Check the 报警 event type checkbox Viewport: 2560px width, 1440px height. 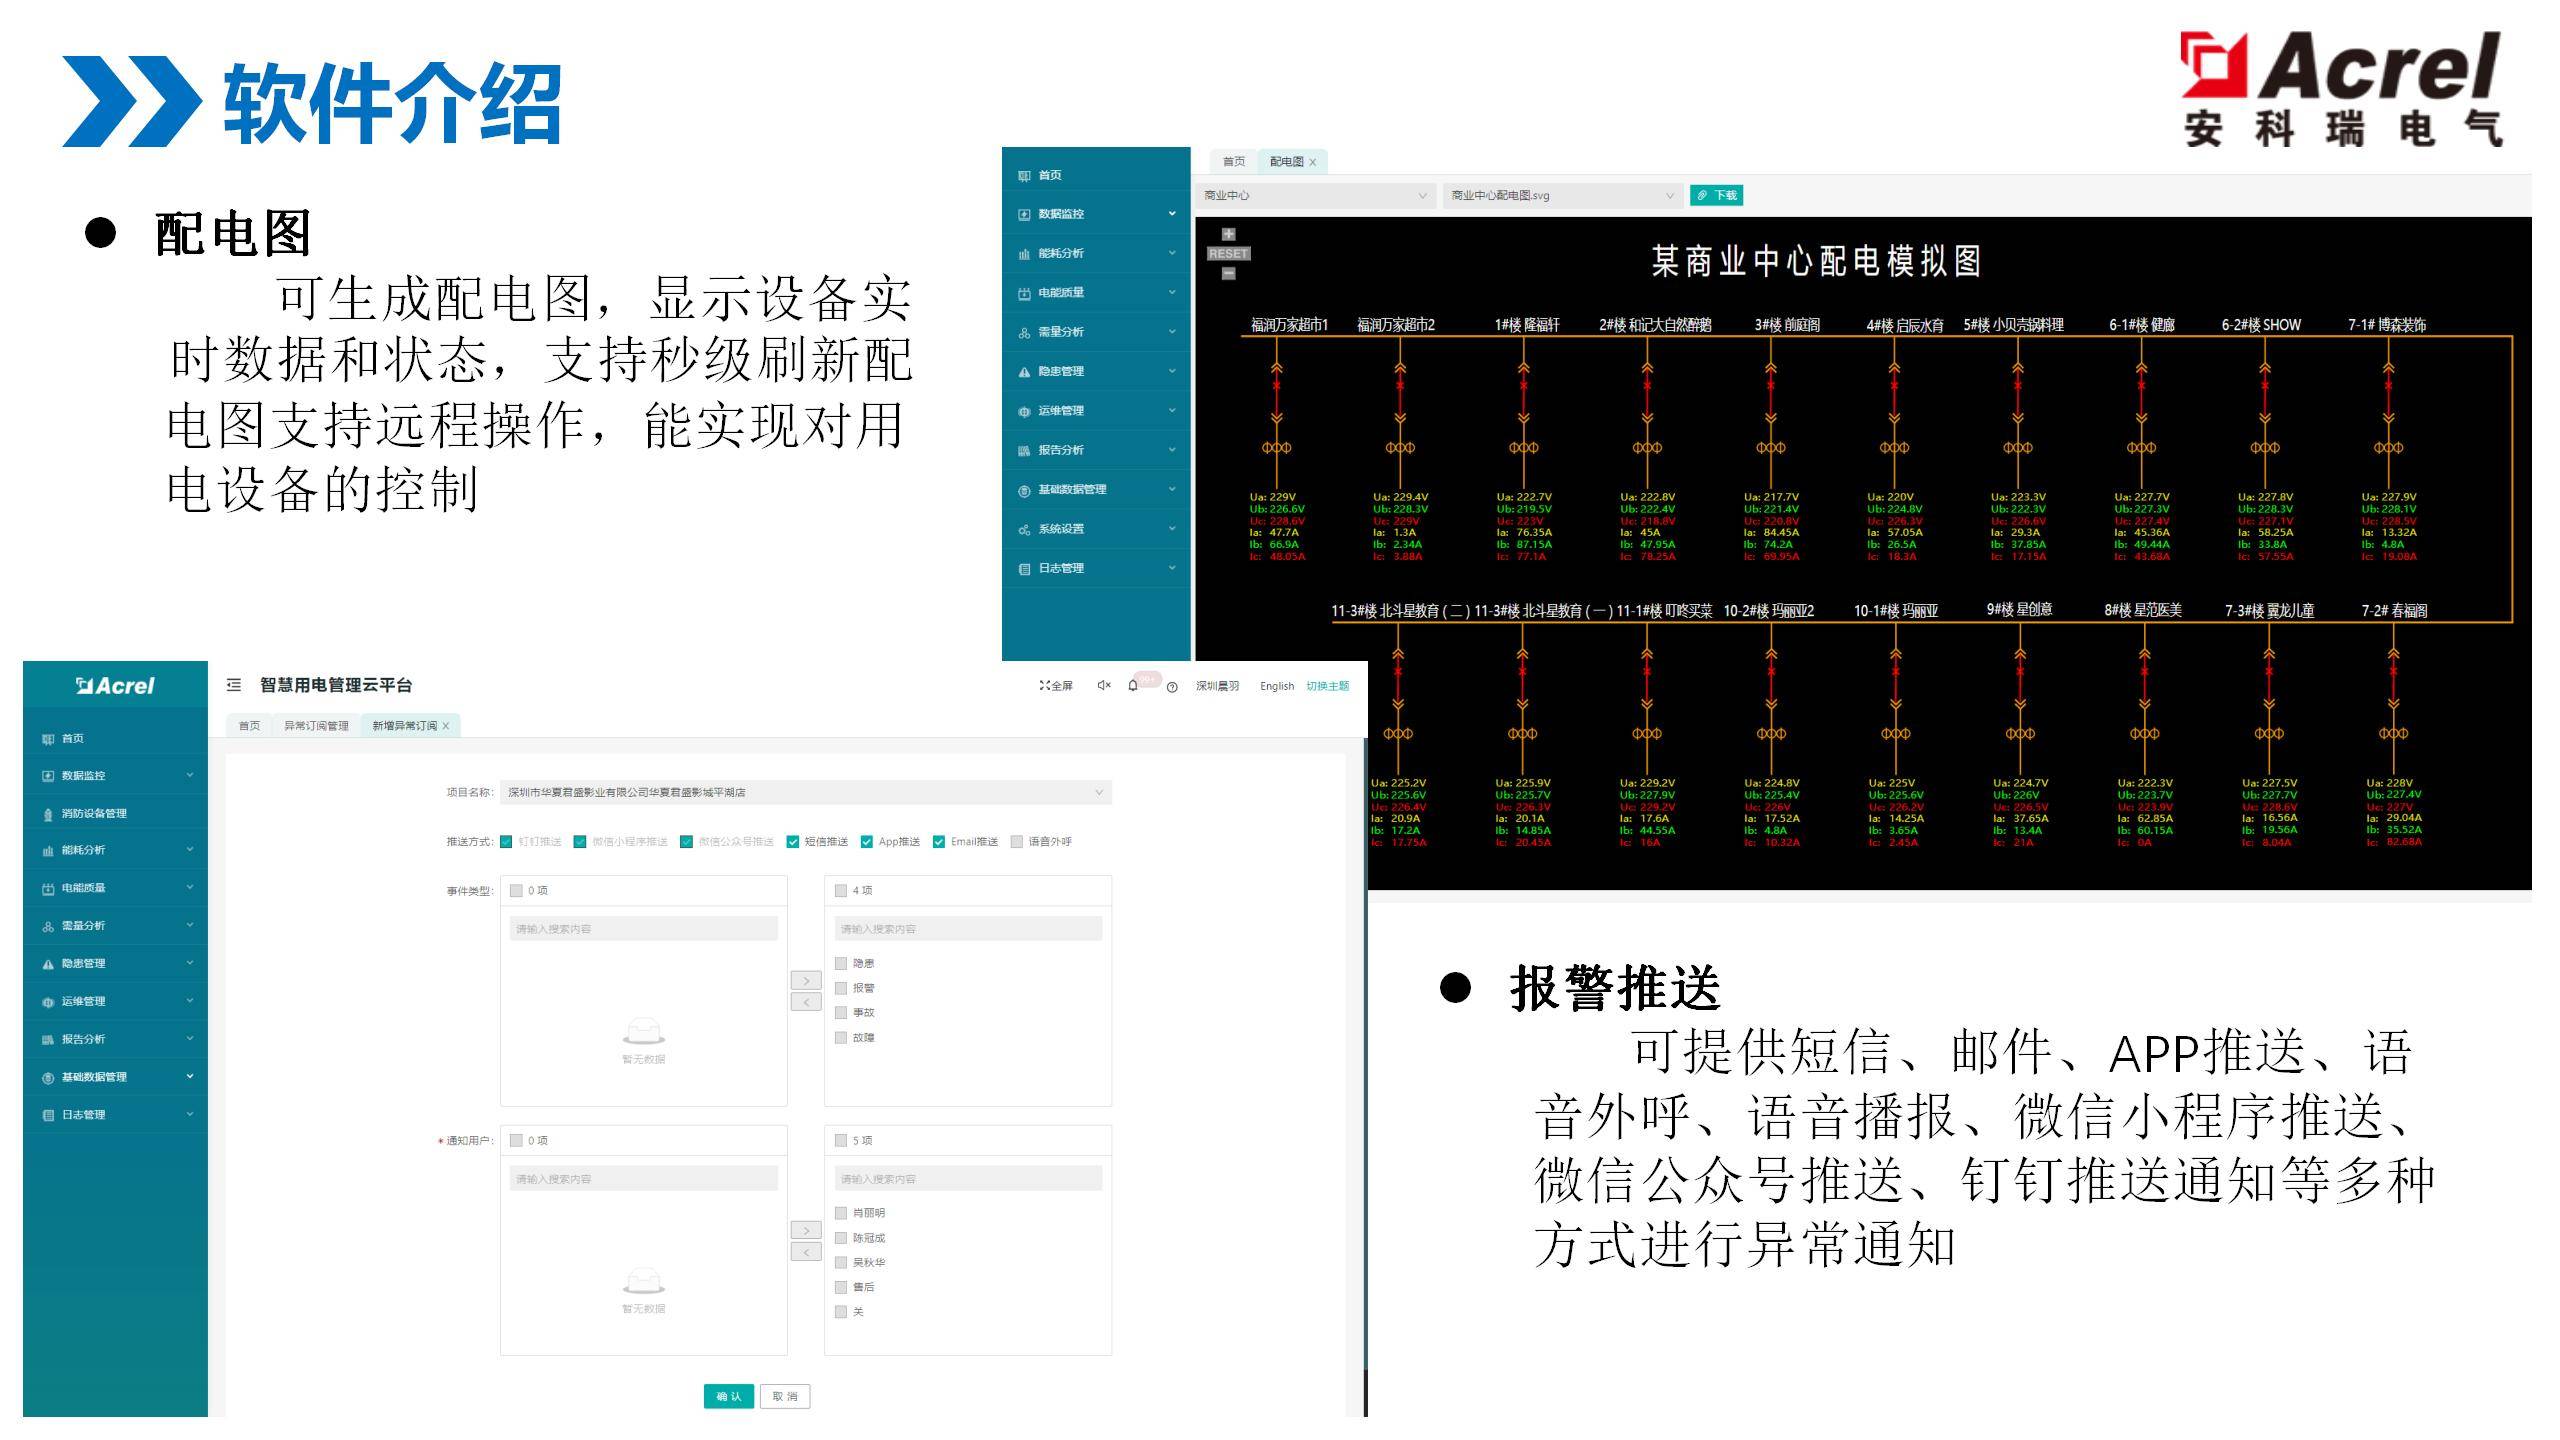[x=841, y=988]
